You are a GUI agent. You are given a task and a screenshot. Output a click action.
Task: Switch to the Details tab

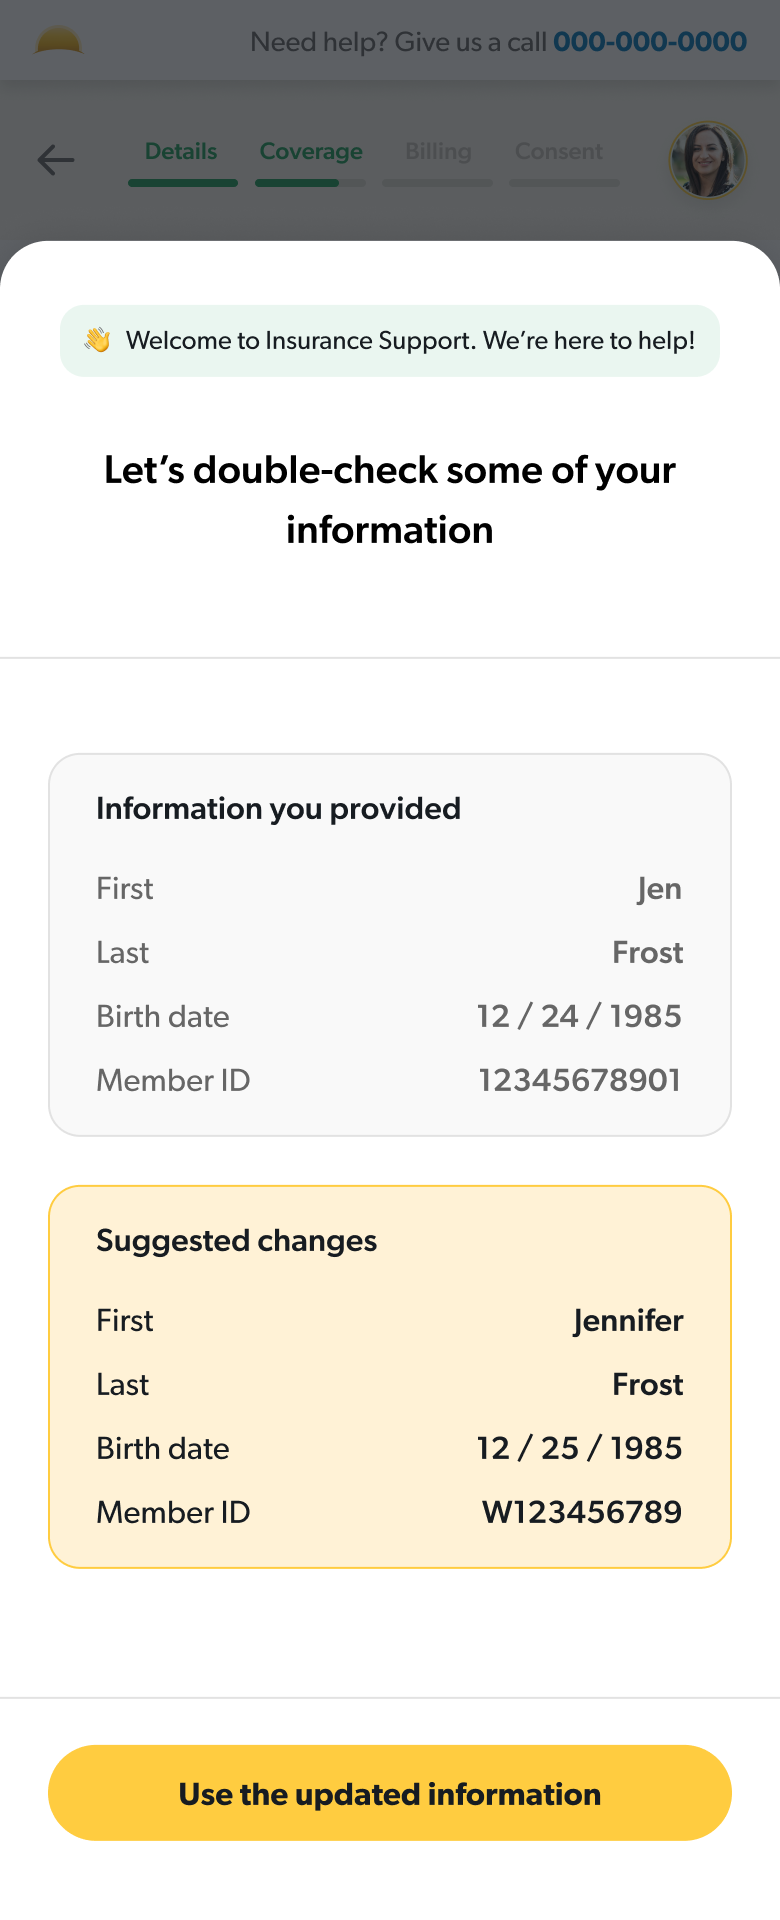(x=181, y=151)
